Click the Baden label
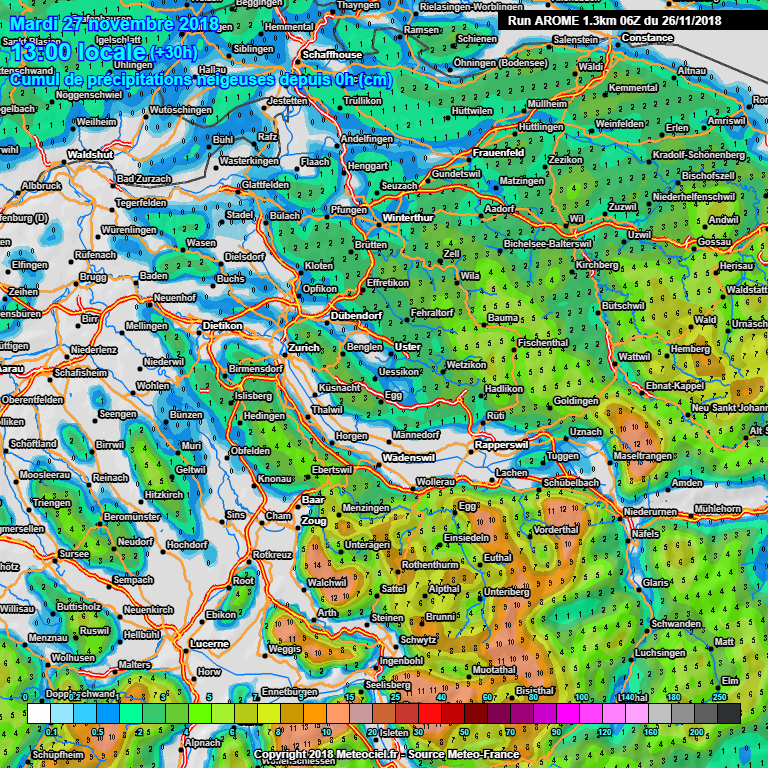 [153, 276]
